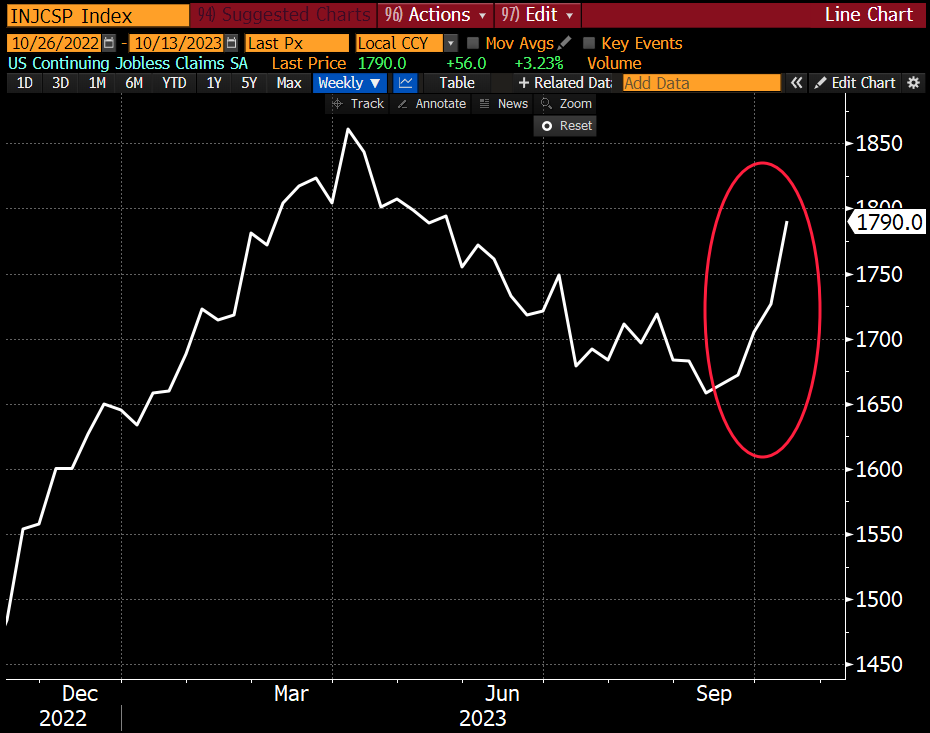
Task: Open the start date calendar icon
Action: [x=109, y=43]
